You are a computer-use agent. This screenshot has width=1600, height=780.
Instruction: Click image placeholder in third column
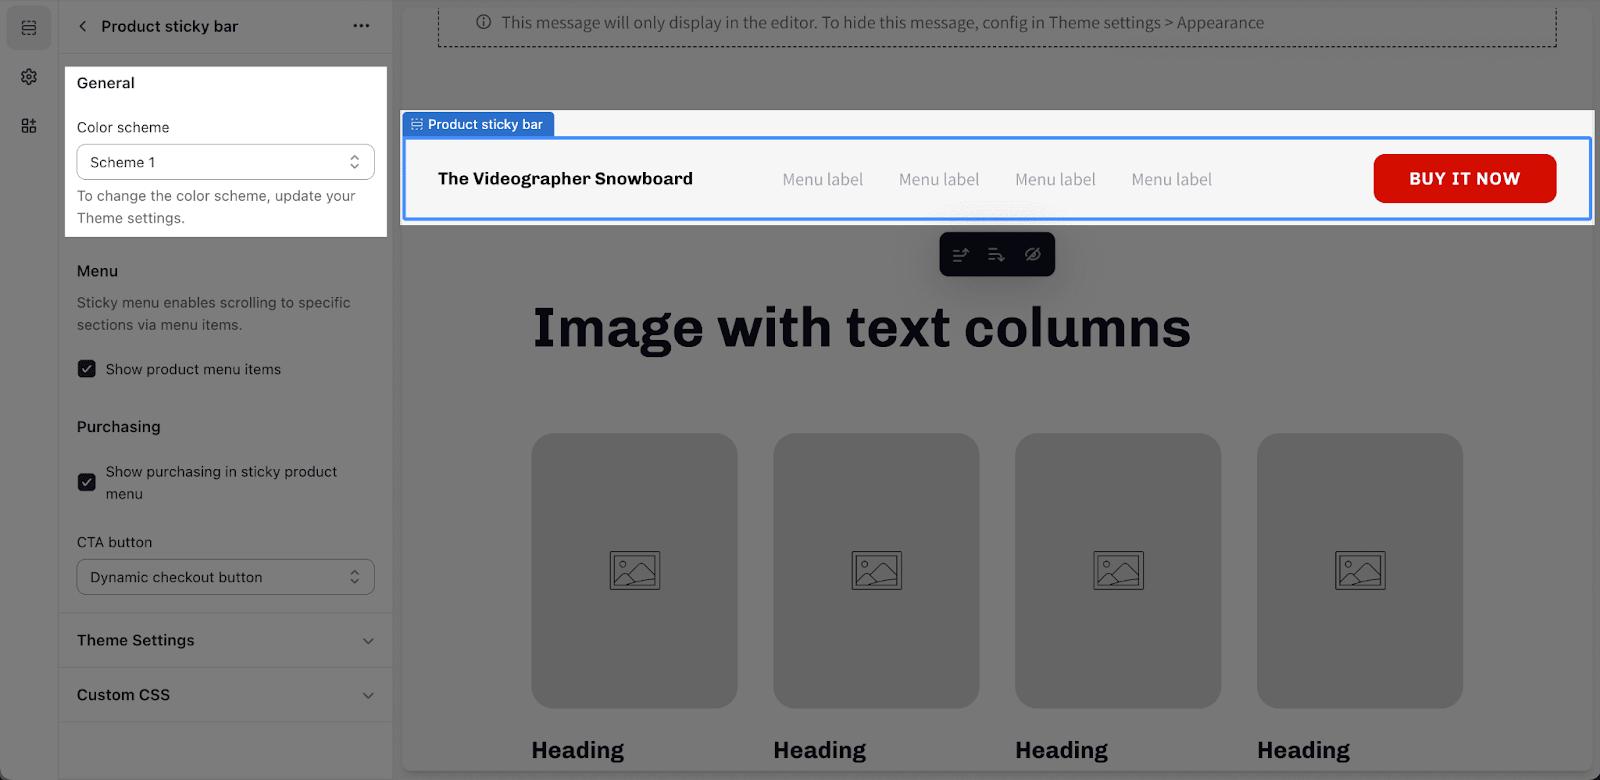coord(1118,570)
